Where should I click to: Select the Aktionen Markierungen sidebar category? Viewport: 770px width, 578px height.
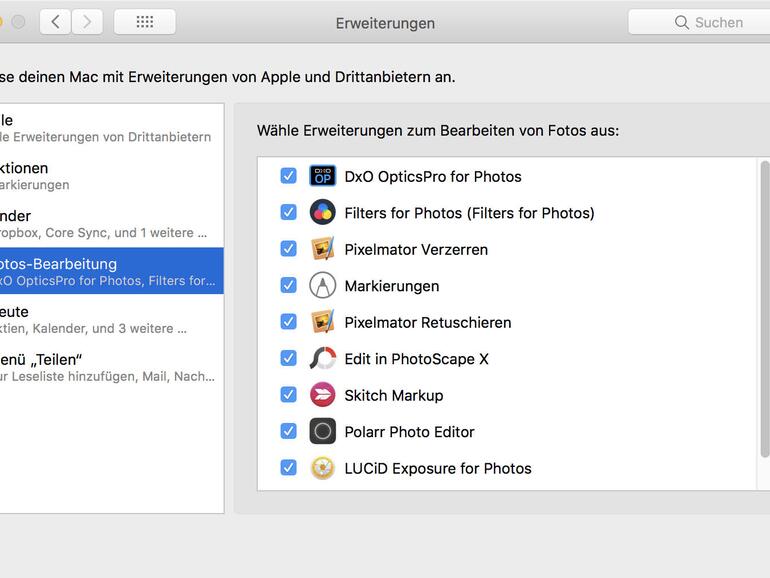pos(111,176)
